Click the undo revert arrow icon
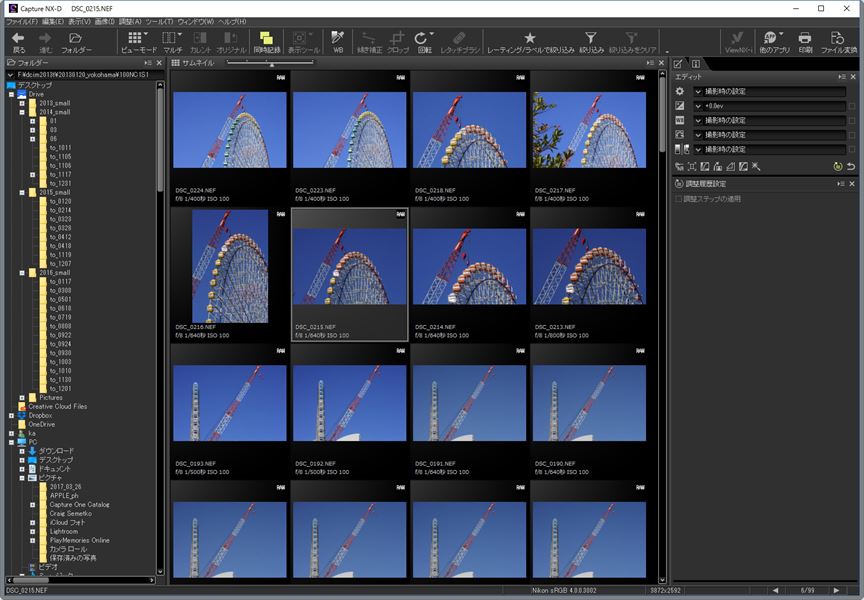864x600 pixels. point(851,166)
